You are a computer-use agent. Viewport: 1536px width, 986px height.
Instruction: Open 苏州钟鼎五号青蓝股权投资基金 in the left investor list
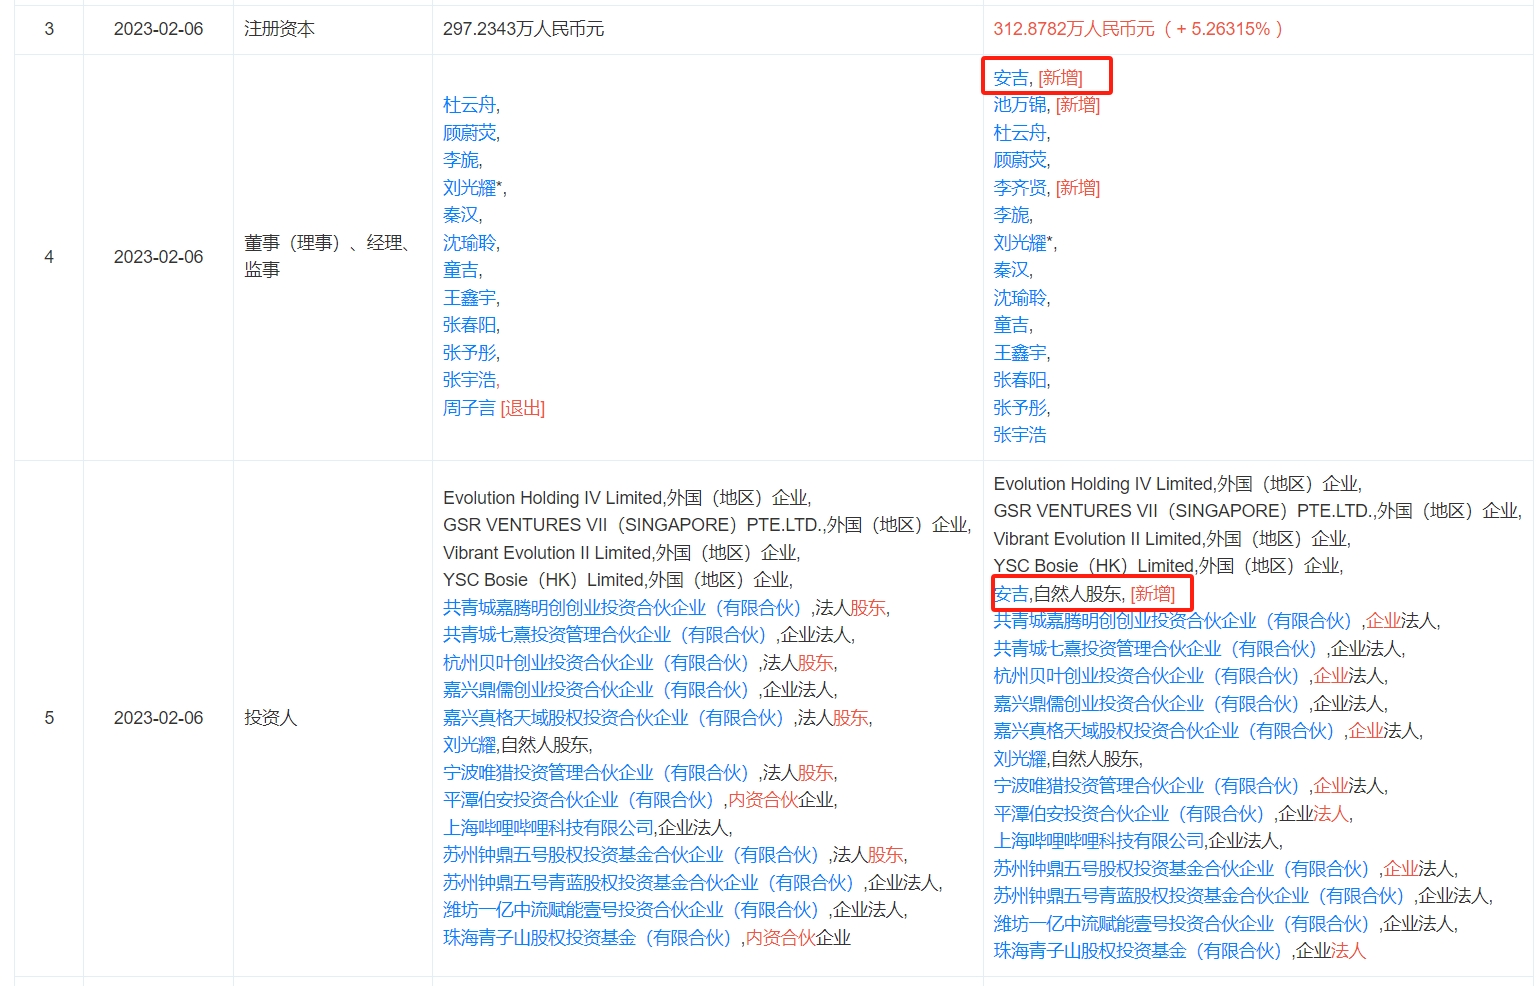pos(648,883)
